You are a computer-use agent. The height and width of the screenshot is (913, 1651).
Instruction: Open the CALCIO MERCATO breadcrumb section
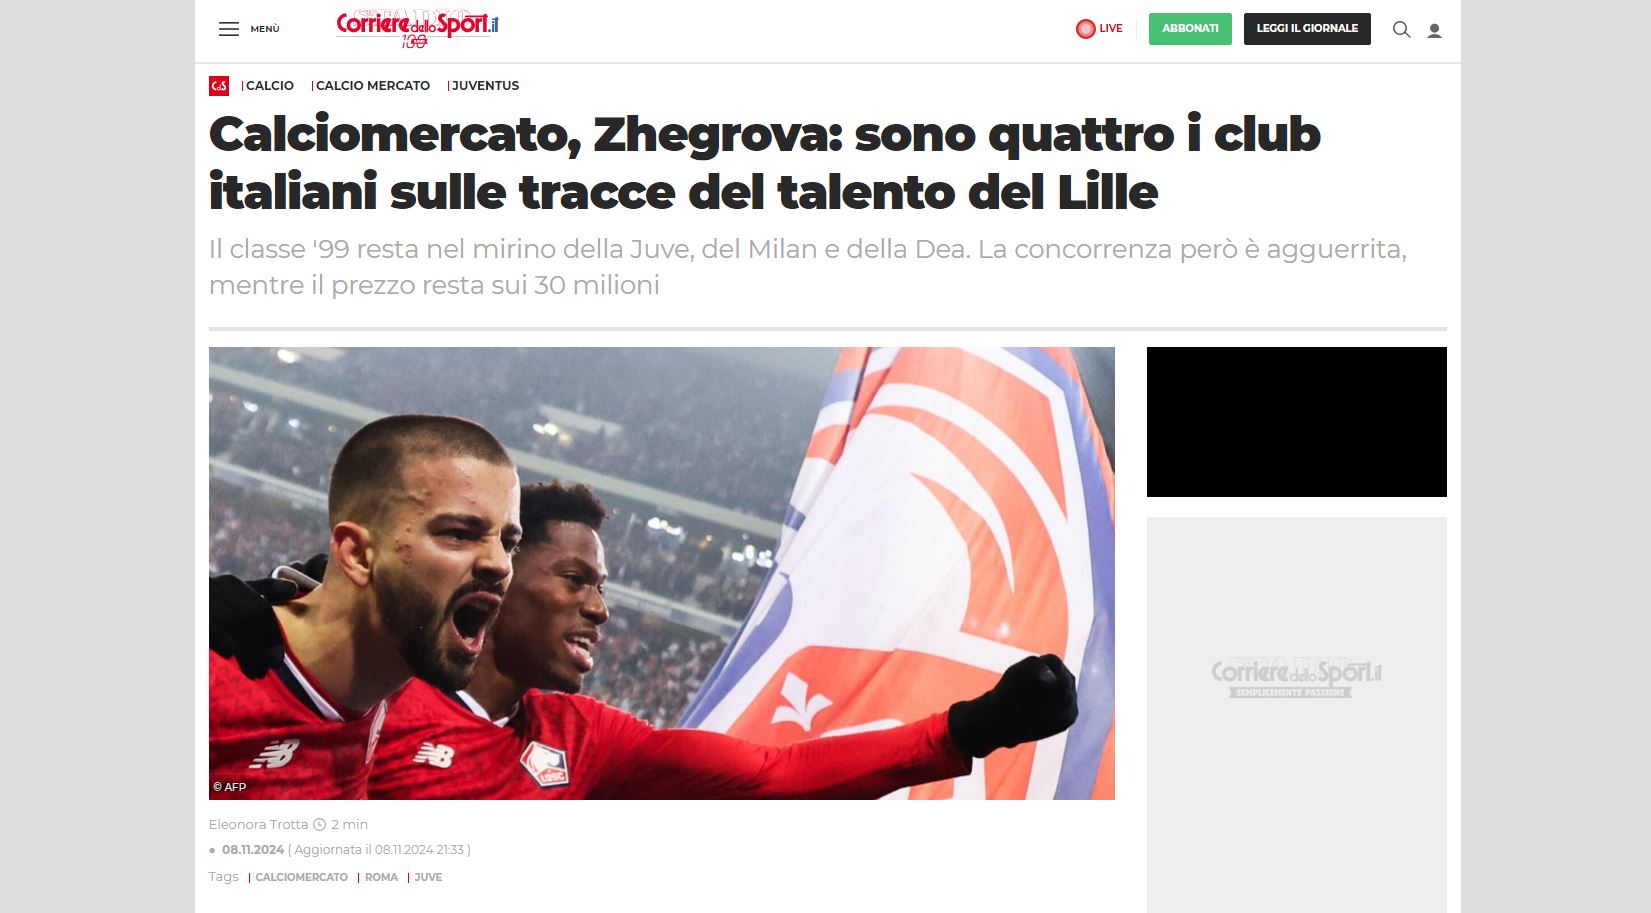[373, 86]
